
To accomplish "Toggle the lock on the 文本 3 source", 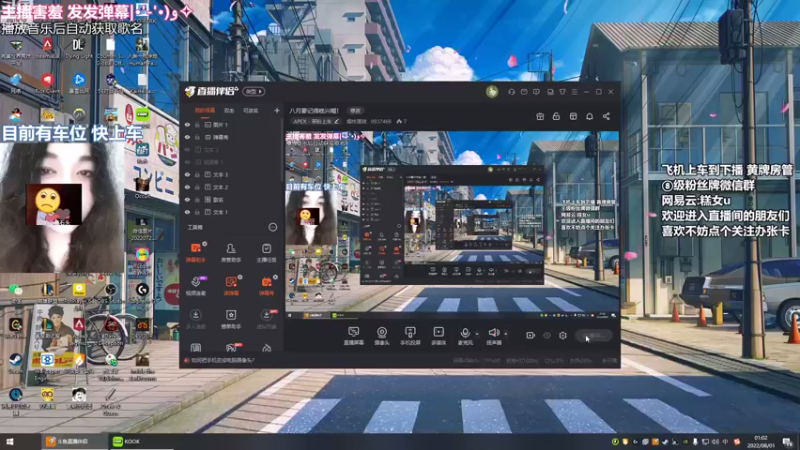I will [197, 174].
